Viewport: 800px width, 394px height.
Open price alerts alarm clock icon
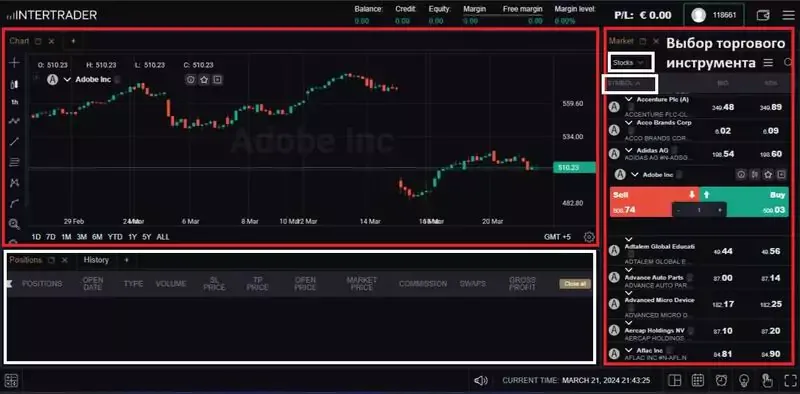pos(721,380)
